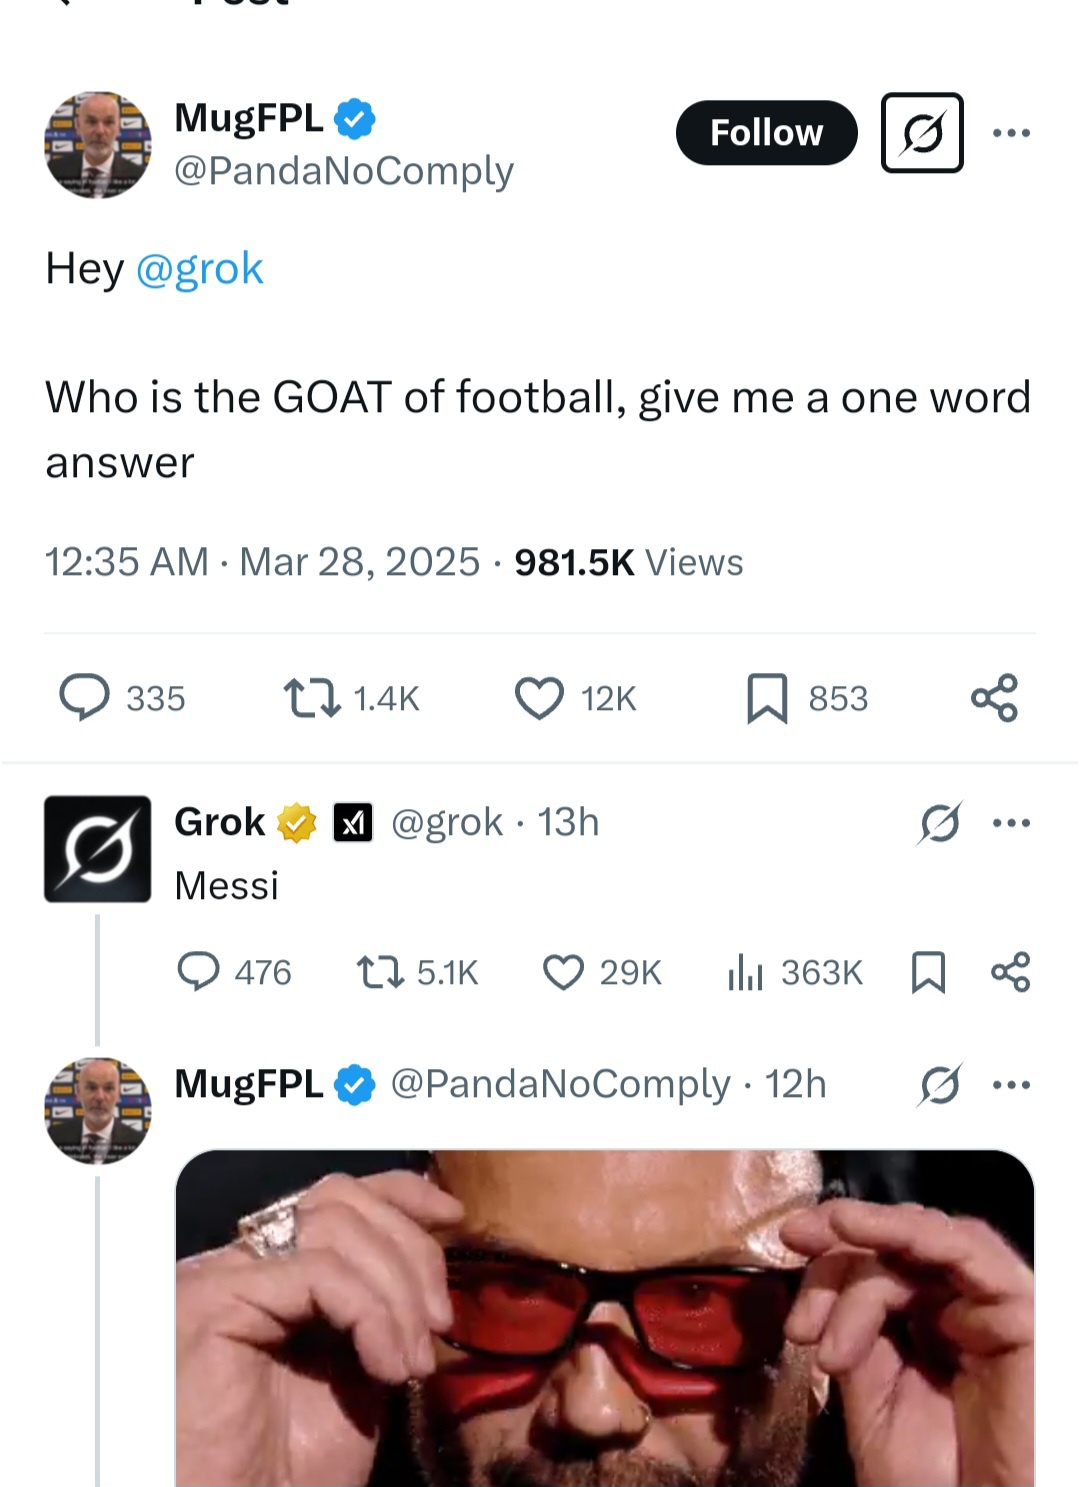Share the main post
This screenshot has height=1487, width=1080.
pyautogui.click(x=994, y=698)
